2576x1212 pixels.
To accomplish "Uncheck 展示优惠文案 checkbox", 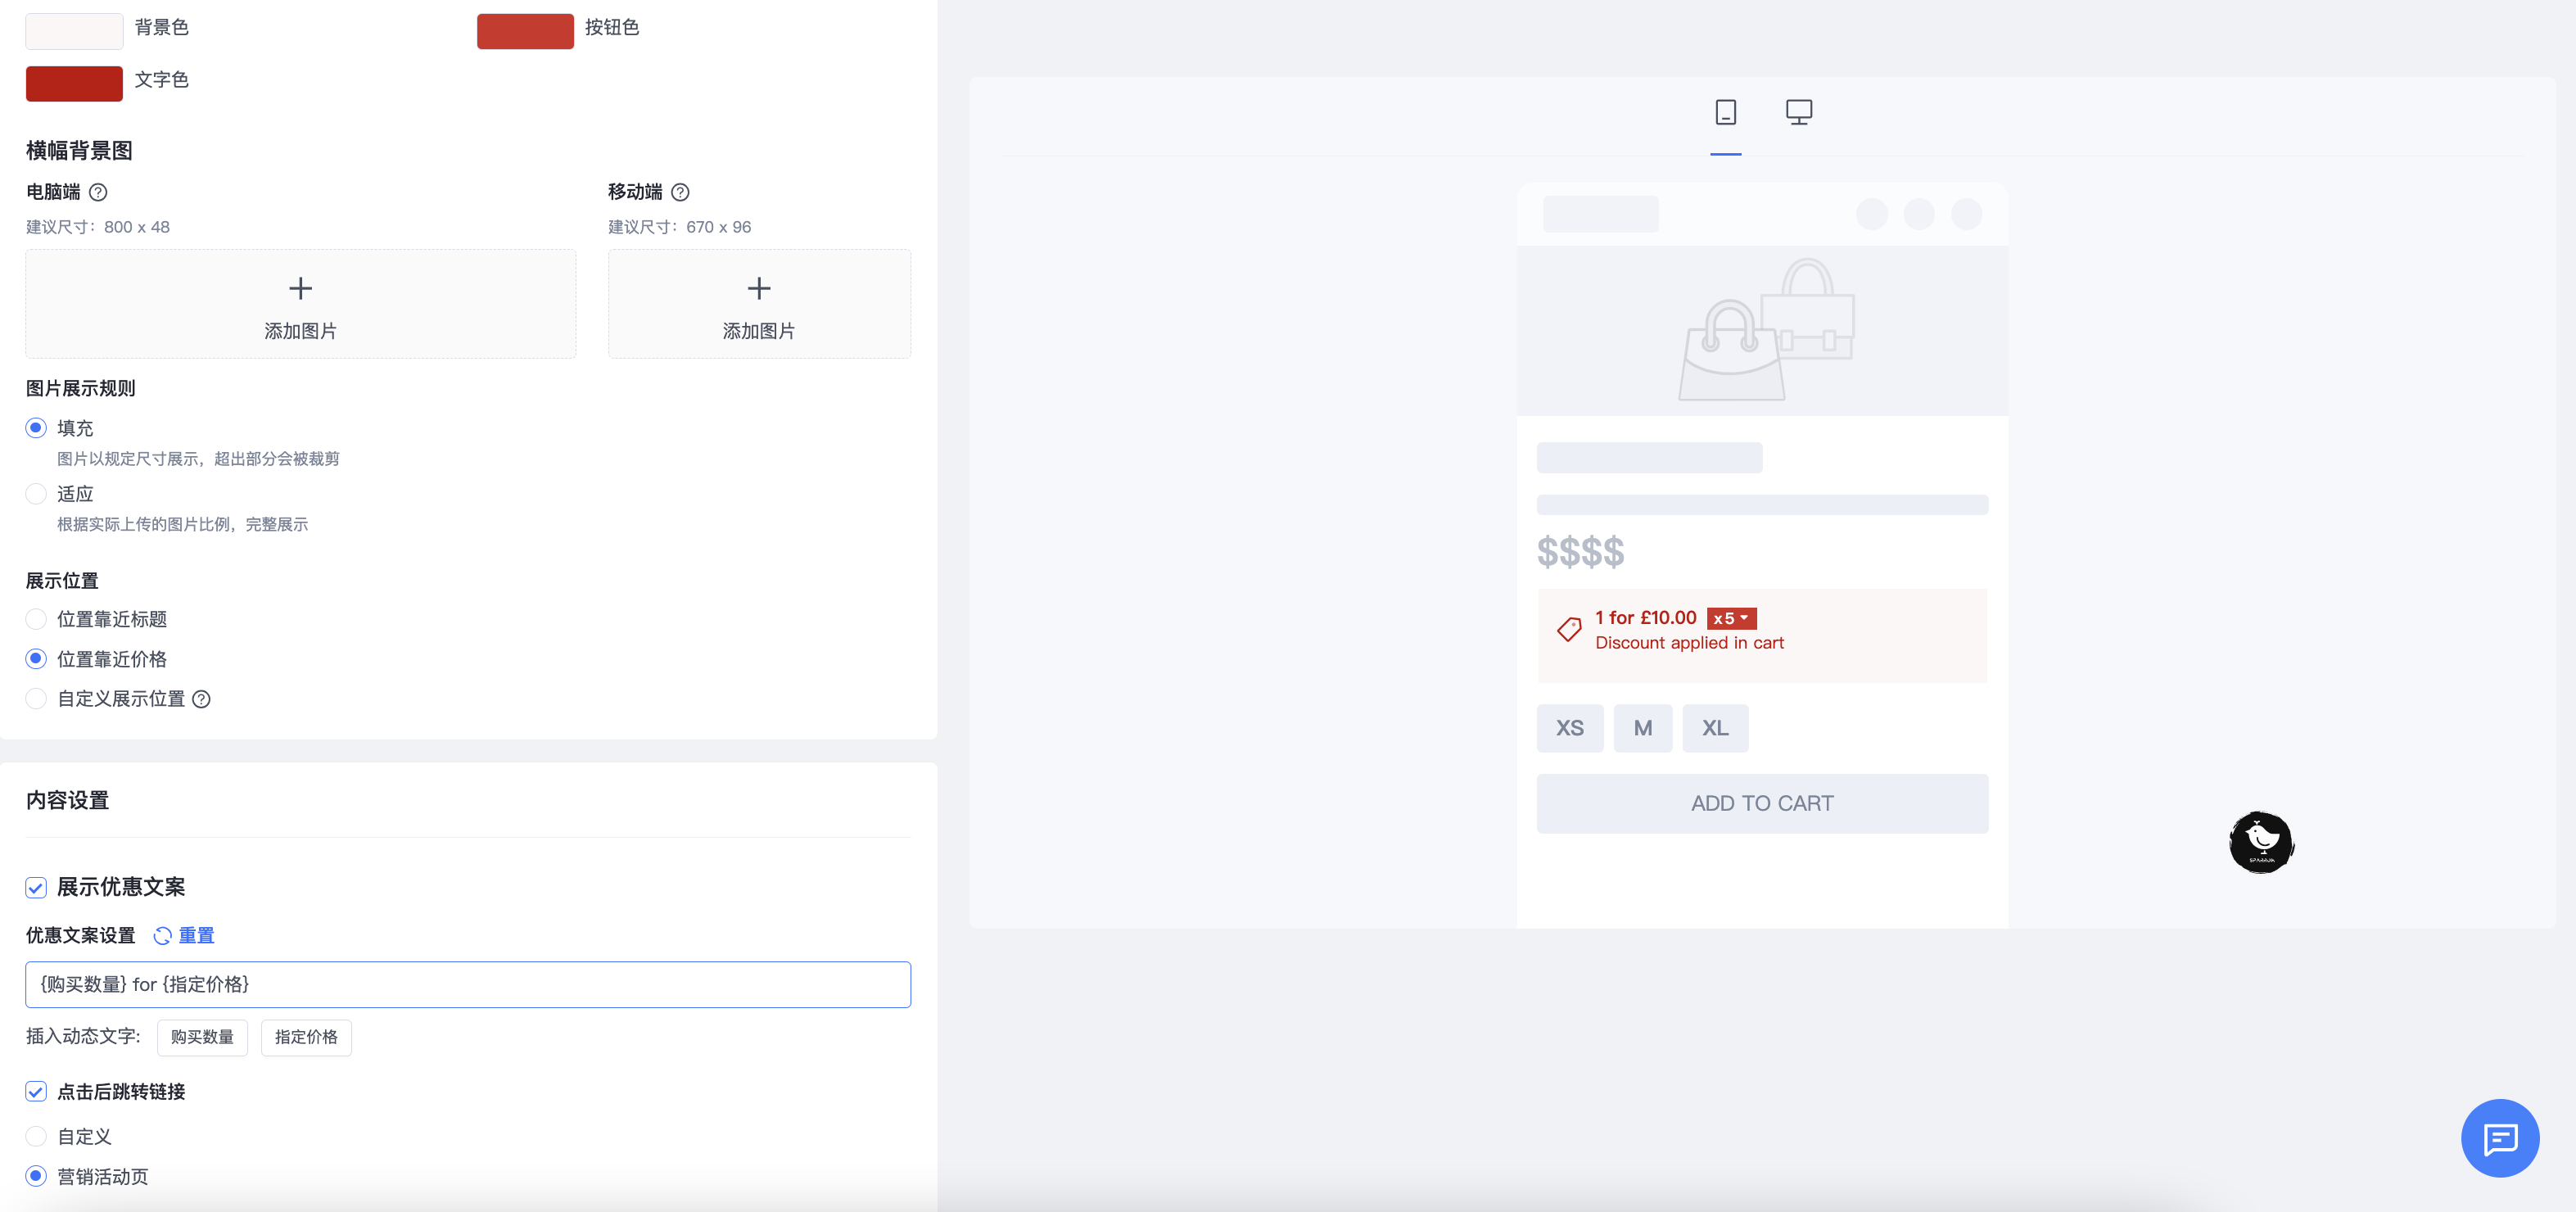I will click(36, 887).
